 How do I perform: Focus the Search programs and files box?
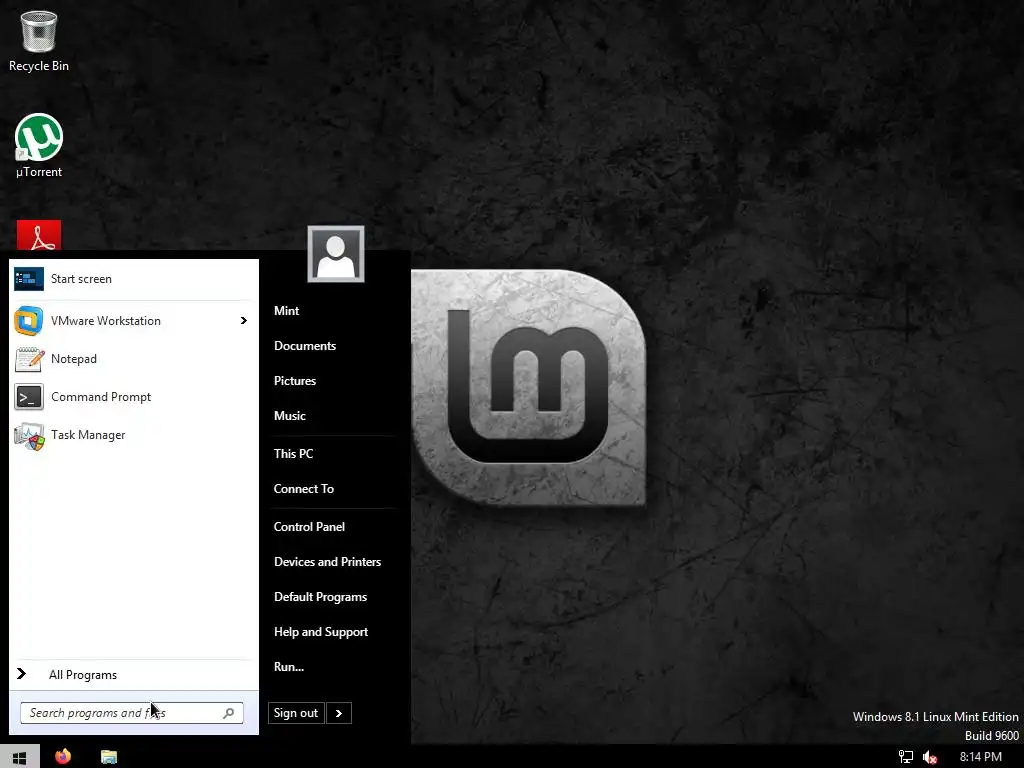131,713
